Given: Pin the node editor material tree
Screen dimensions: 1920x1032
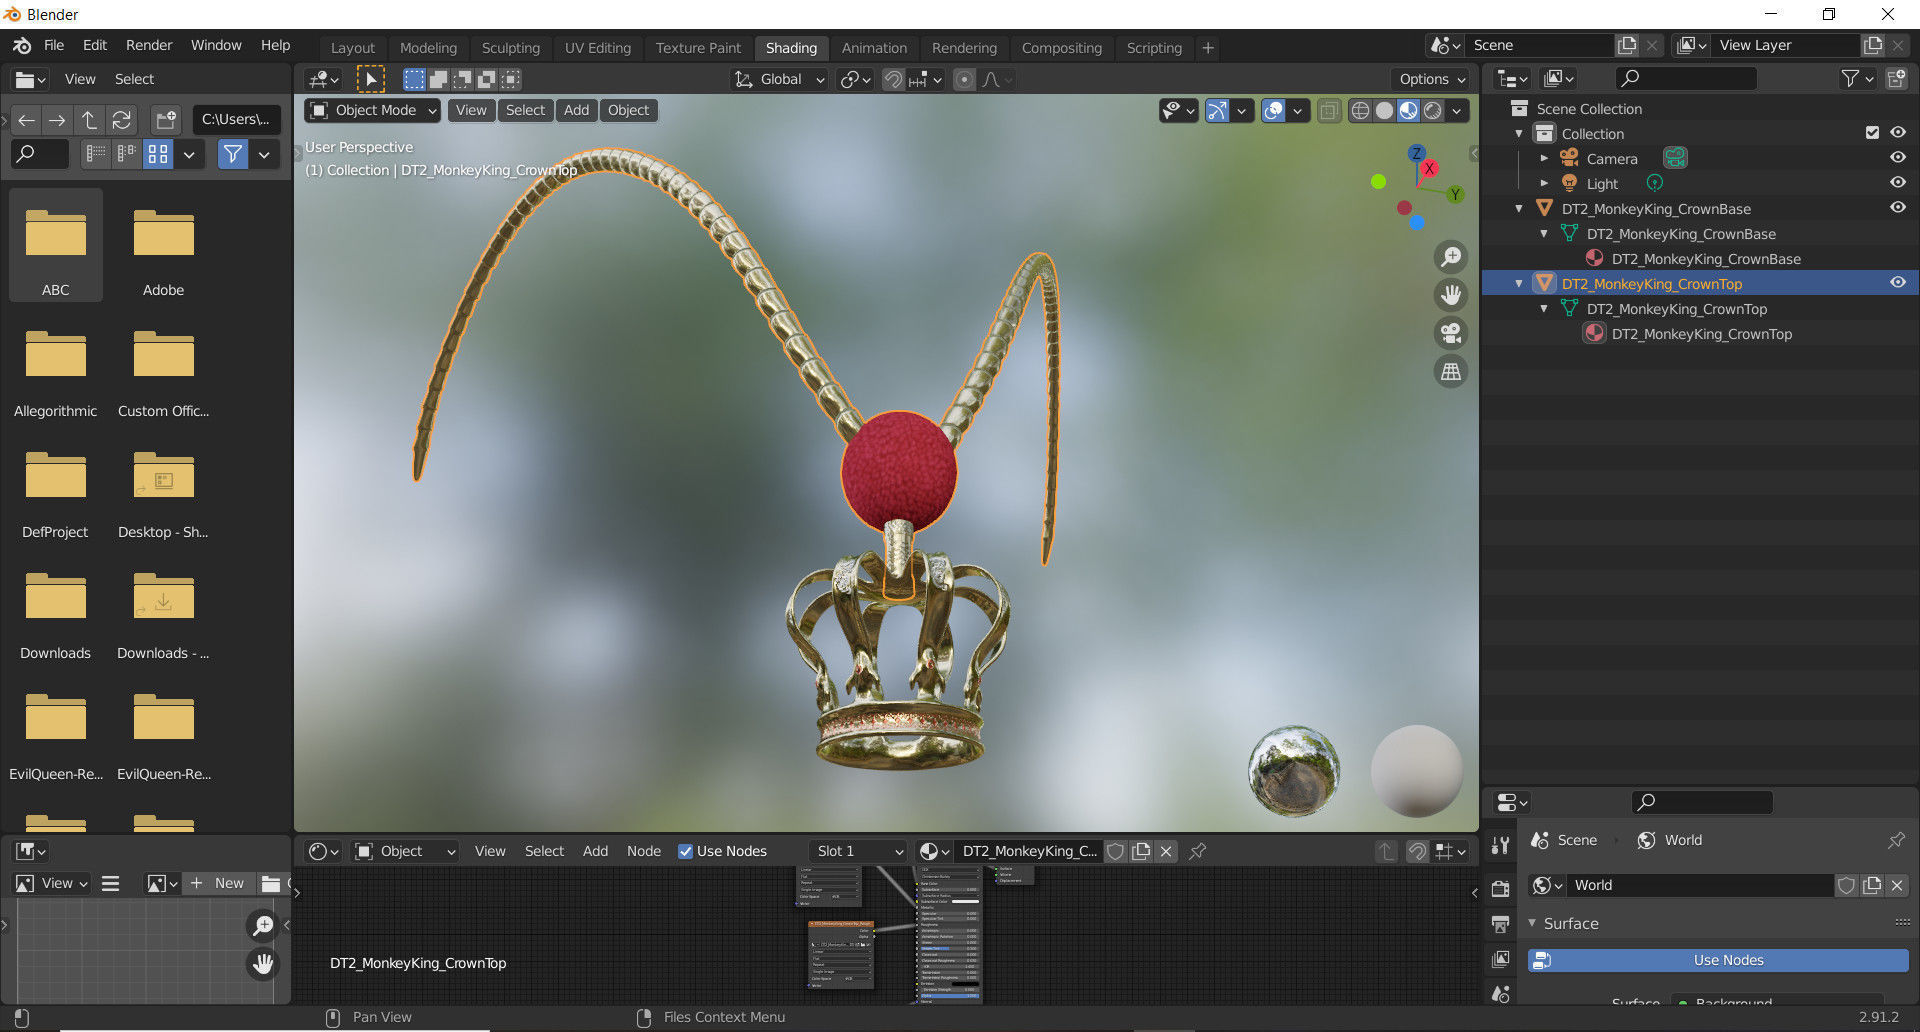Looking at the screenshot, I should click(1197, 851).
